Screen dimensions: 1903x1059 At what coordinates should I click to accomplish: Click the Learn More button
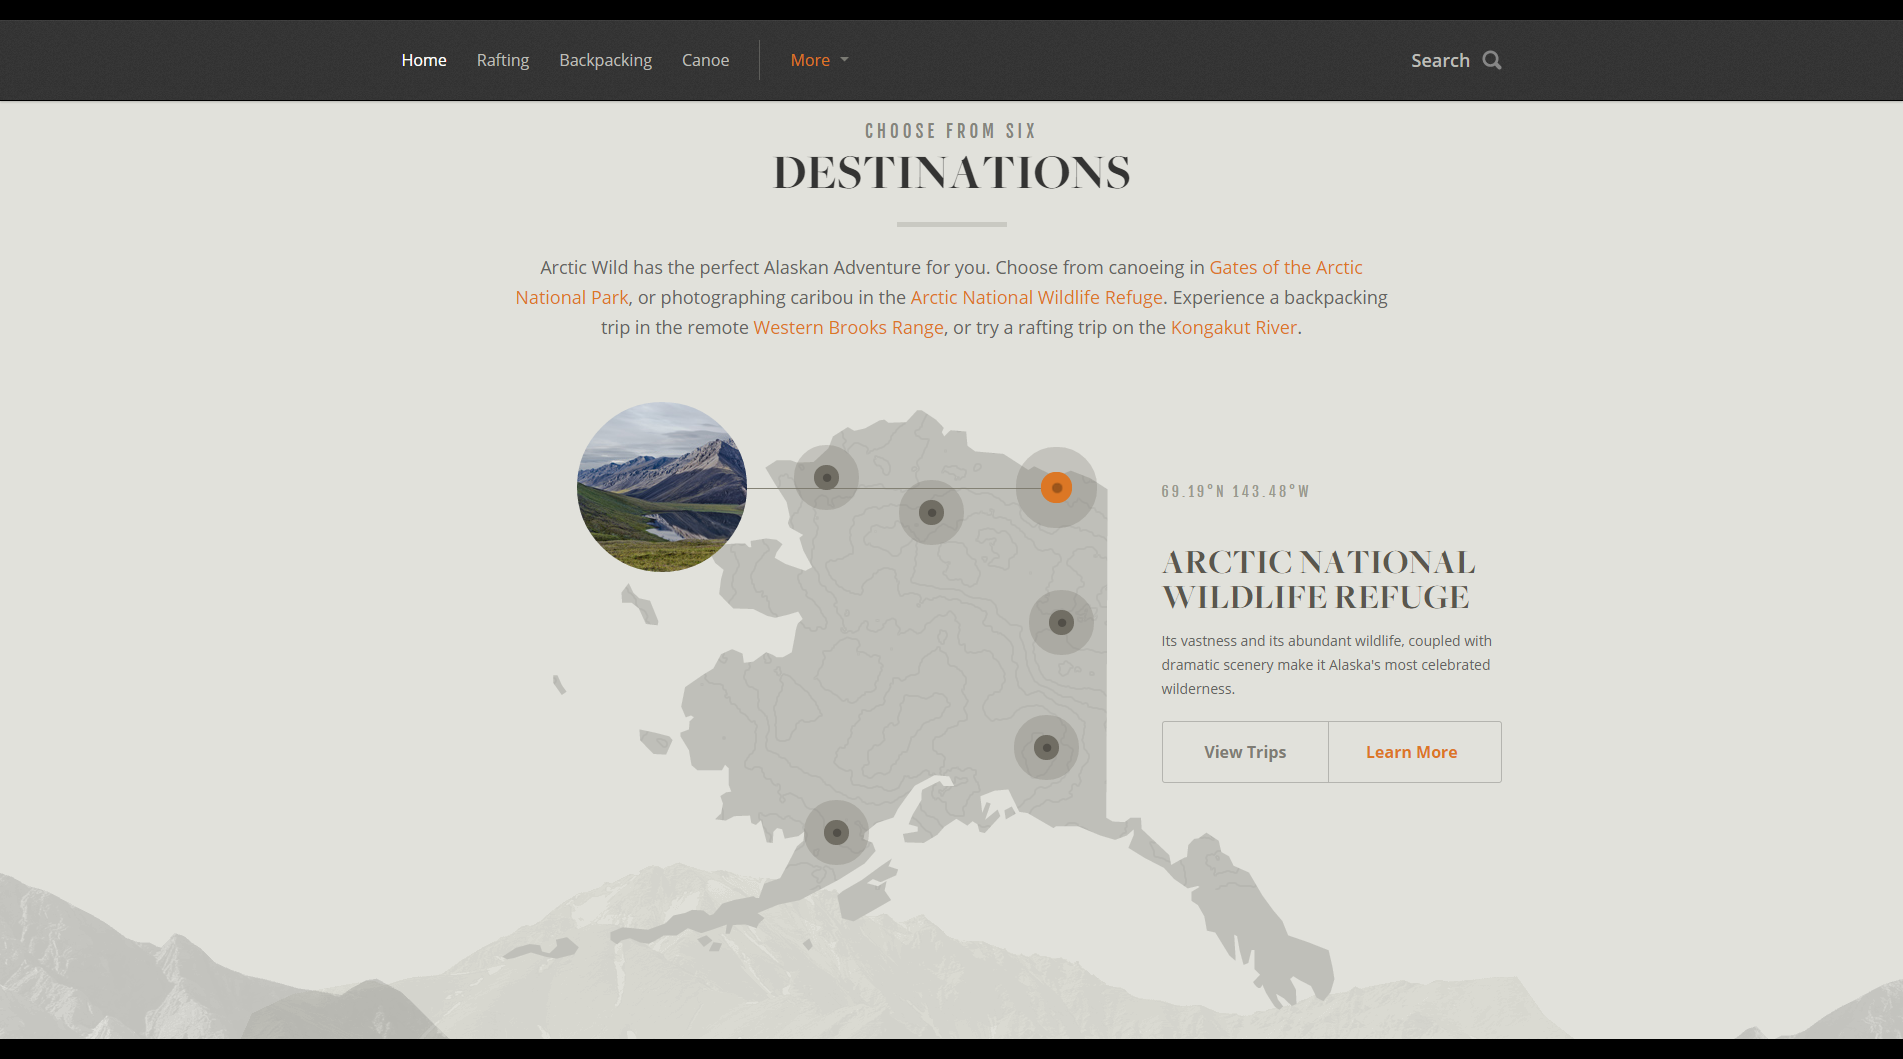1412,751
